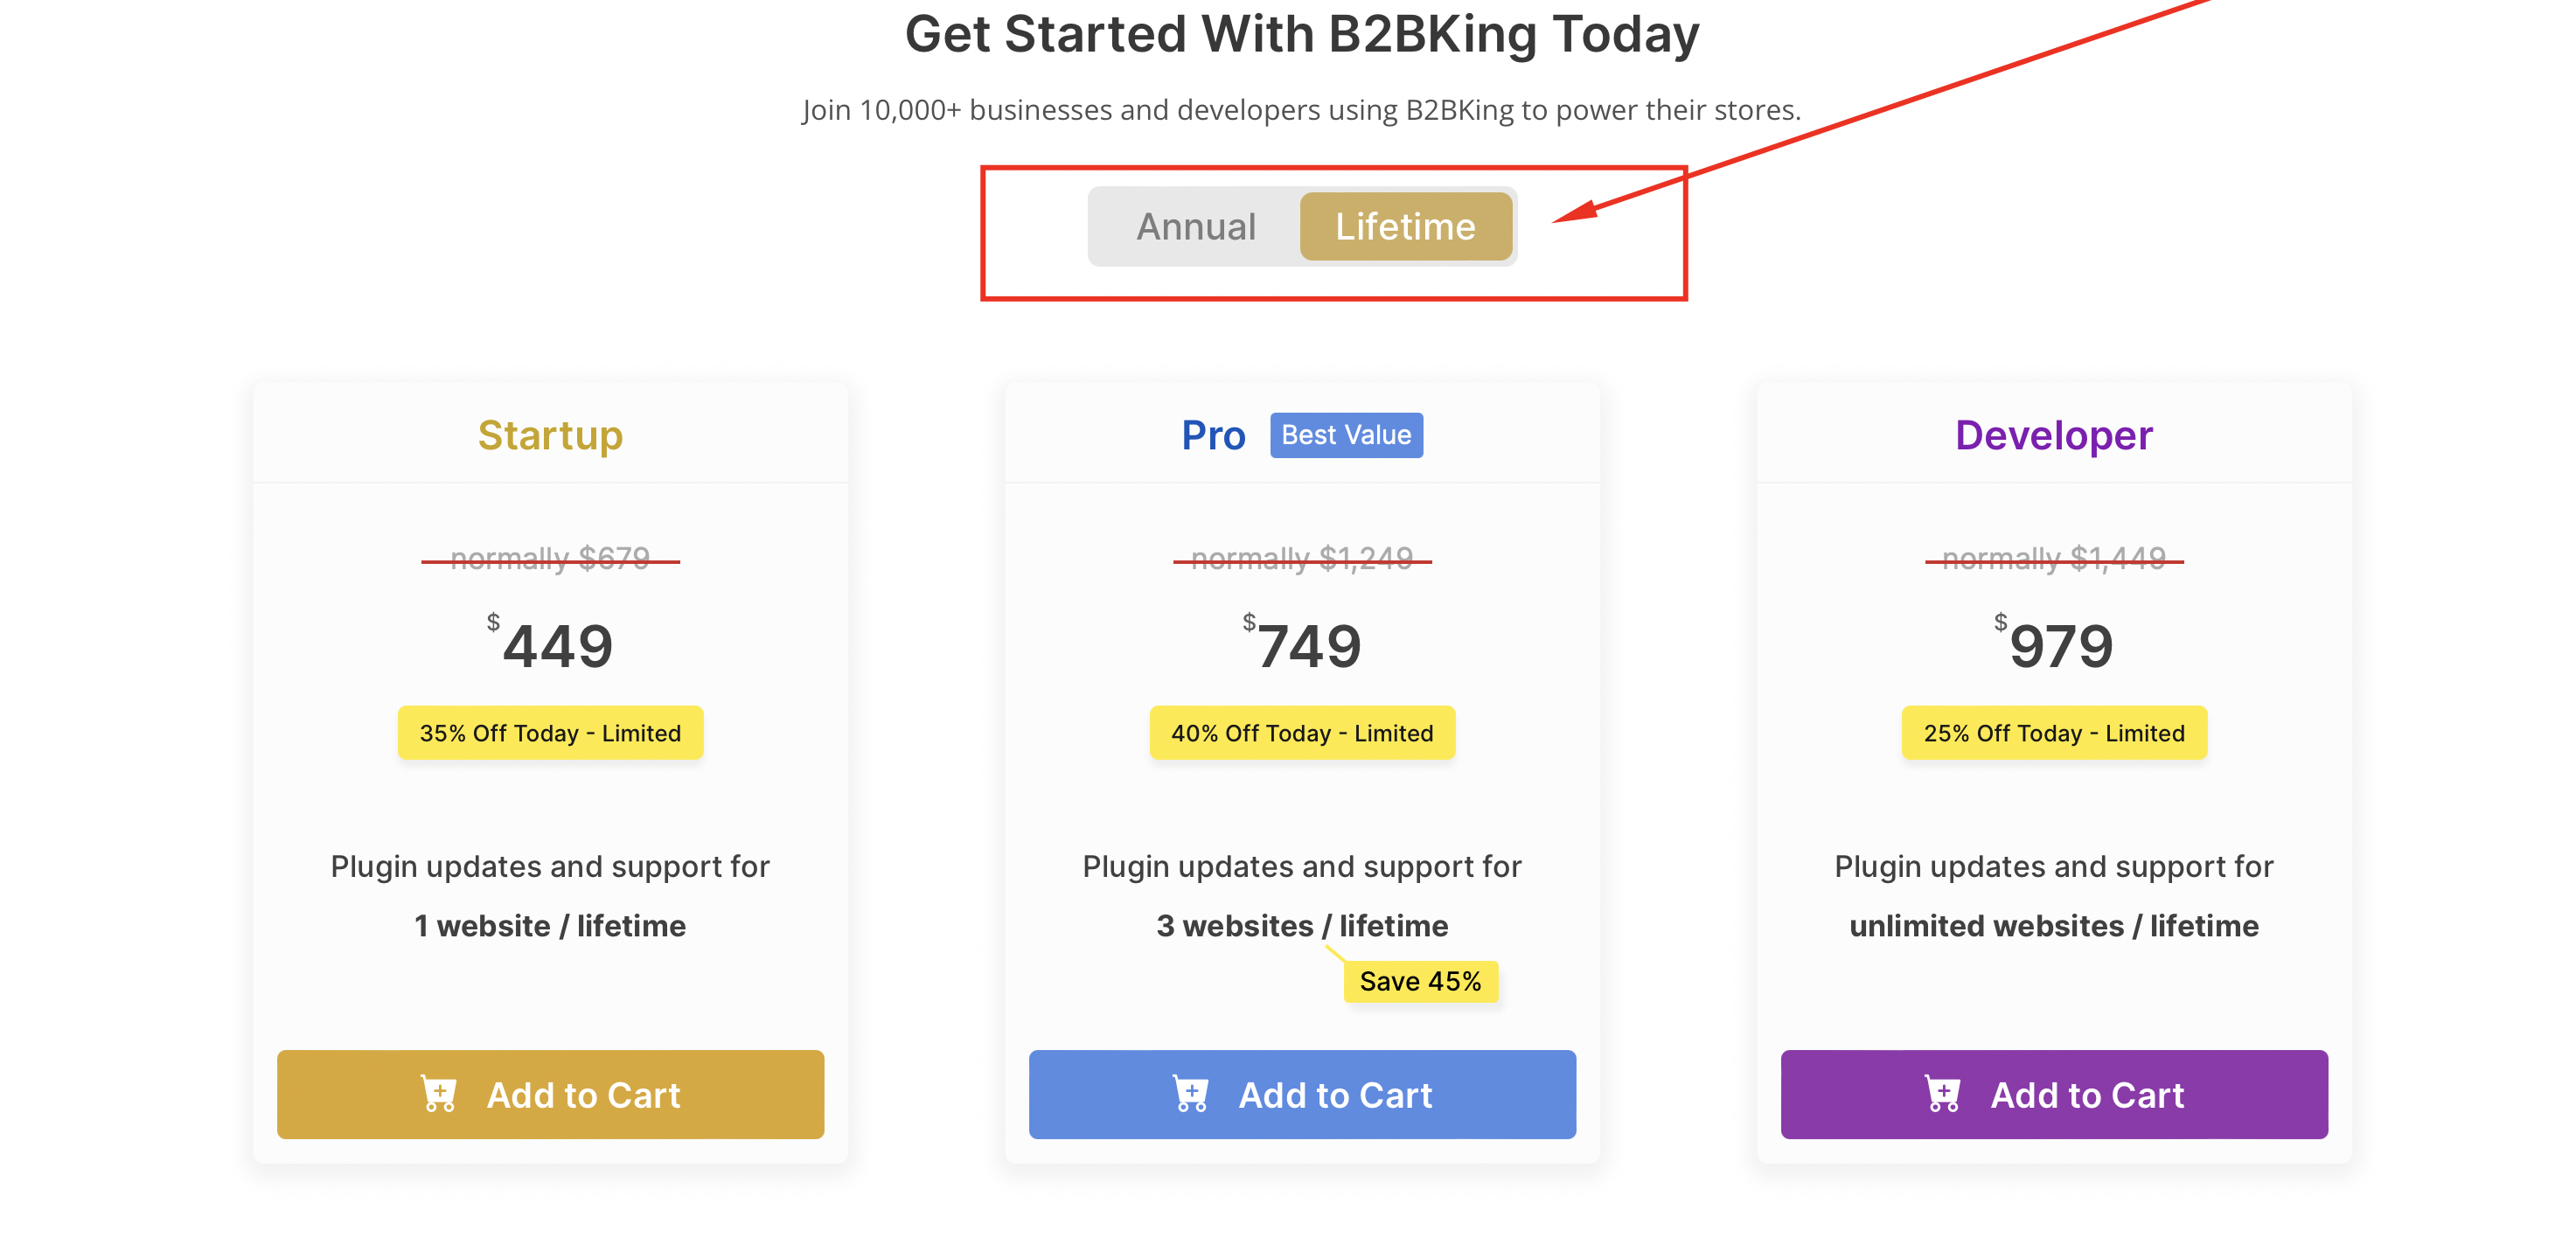The image size is (2576, 1238).
Task: Click the $979 Developer price
Action: click(x=2054, y=644)
